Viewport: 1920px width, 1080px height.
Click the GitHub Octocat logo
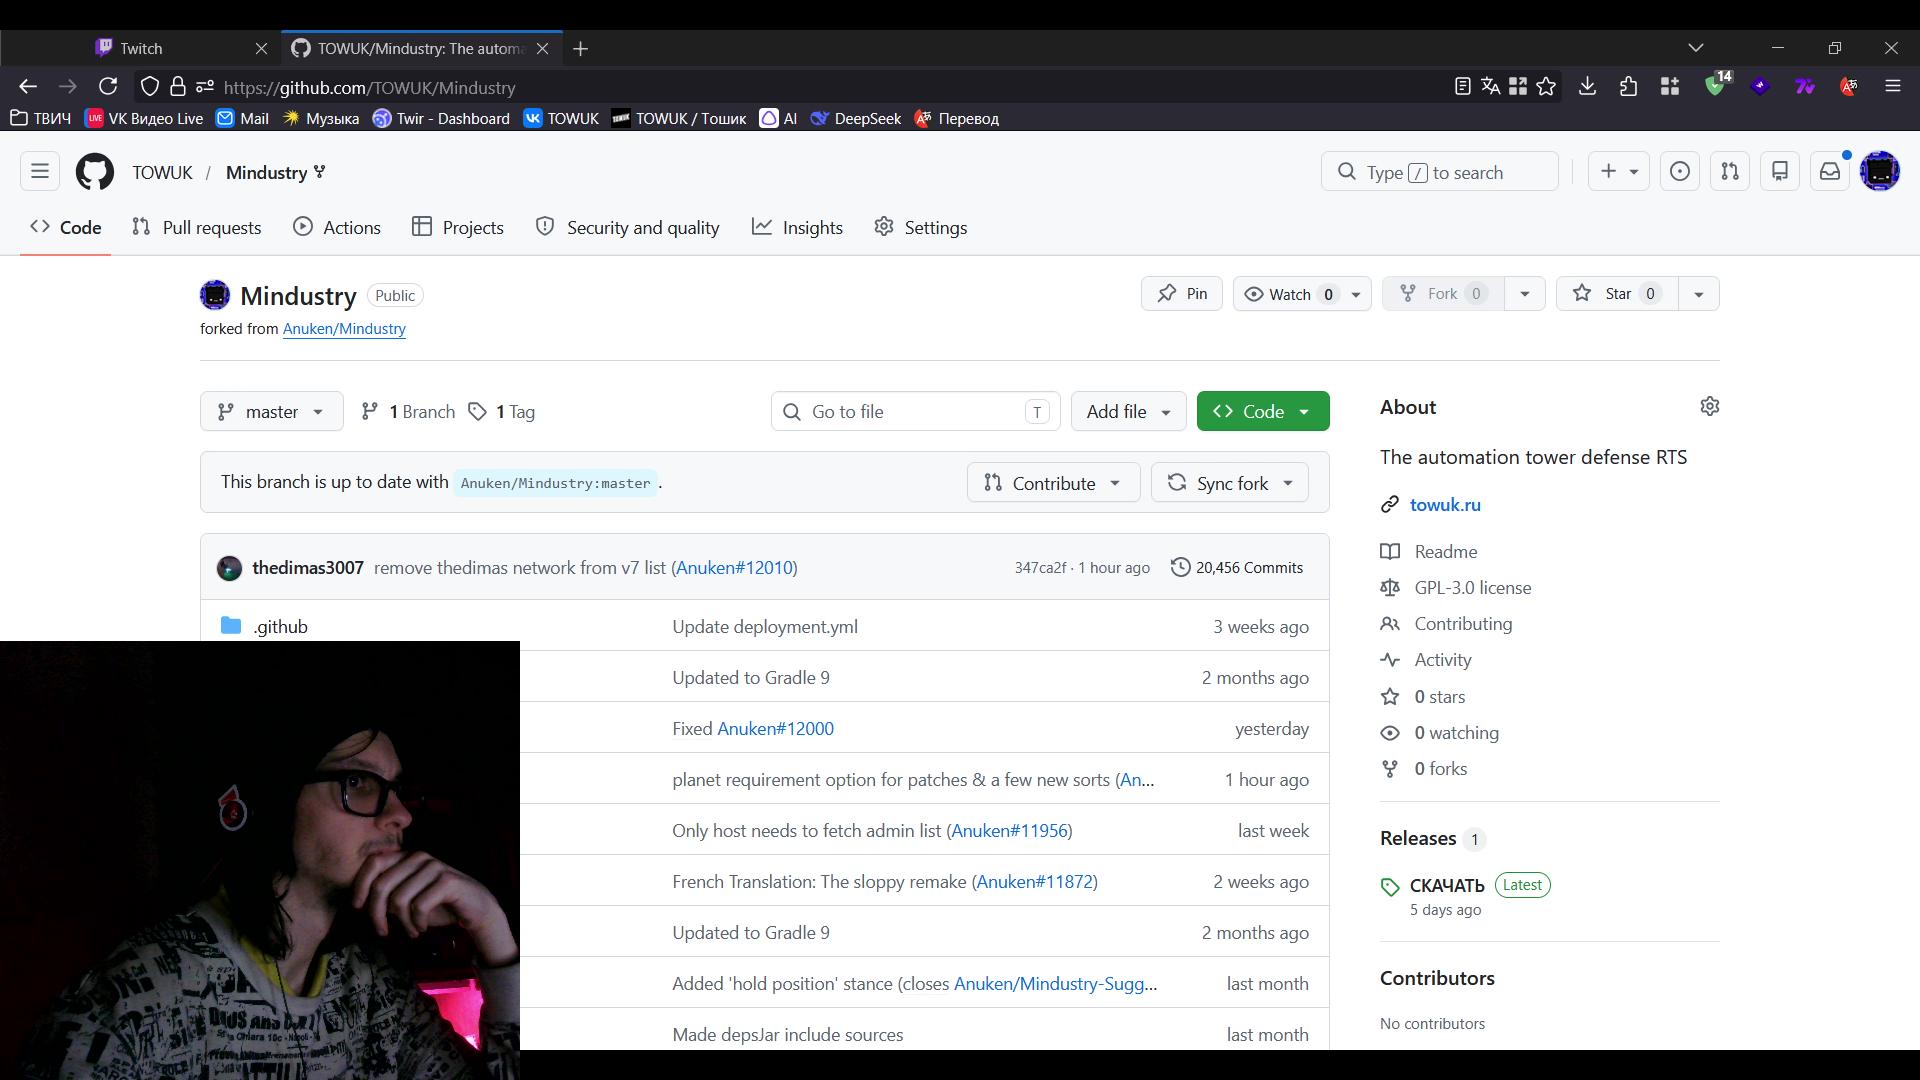click(95, 172)
